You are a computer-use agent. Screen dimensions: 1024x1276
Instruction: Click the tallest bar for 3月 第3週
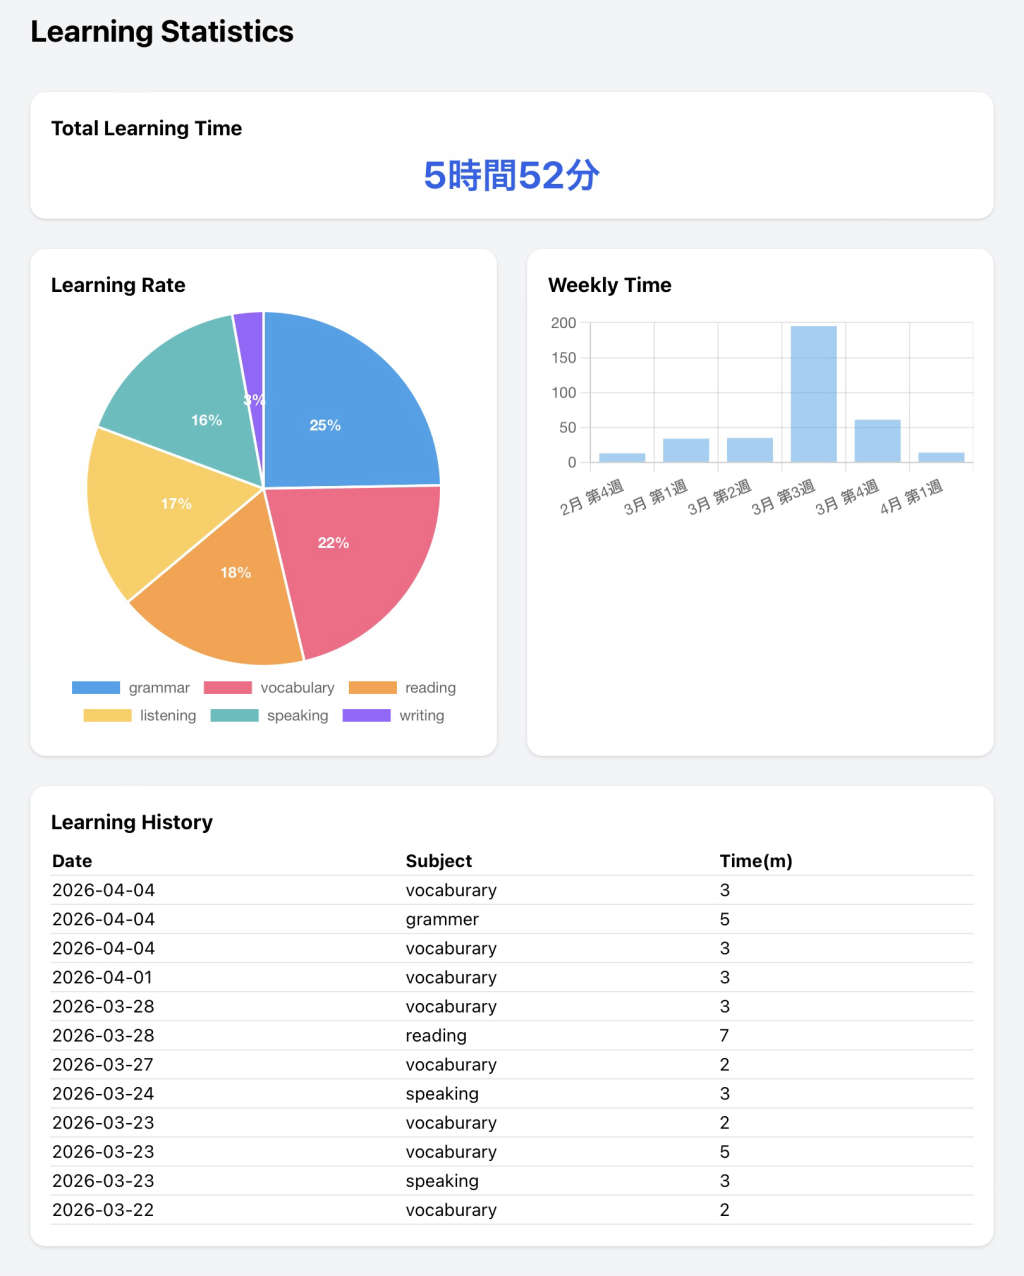(x=813, y=394)
